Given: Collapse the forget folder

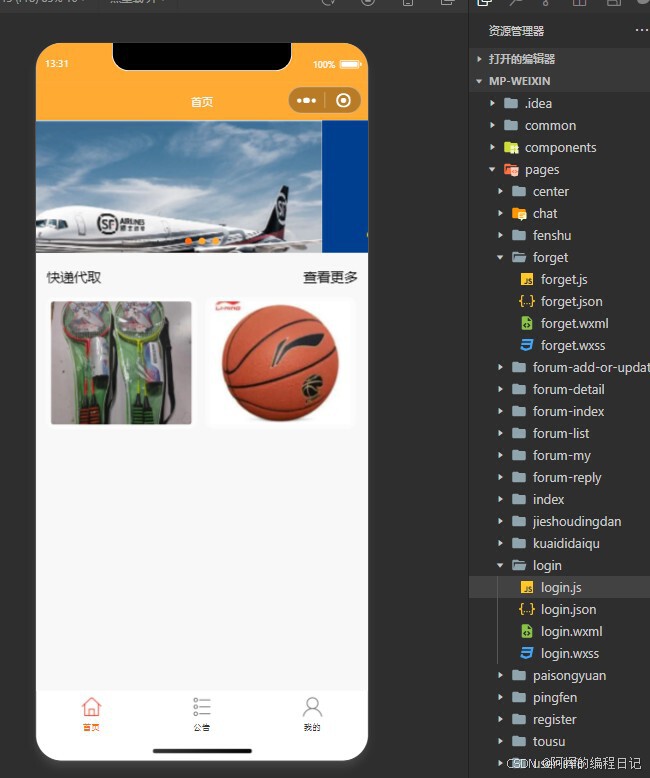Looking at the screenshot, I should pyautogui.click(x=559, y=257).
